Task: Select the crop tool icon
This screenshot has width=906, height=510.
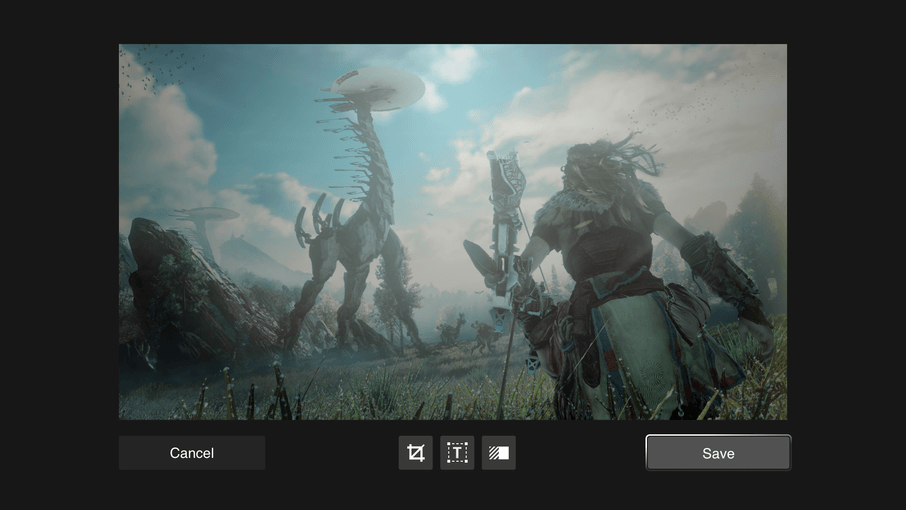Action: (415, 453)
